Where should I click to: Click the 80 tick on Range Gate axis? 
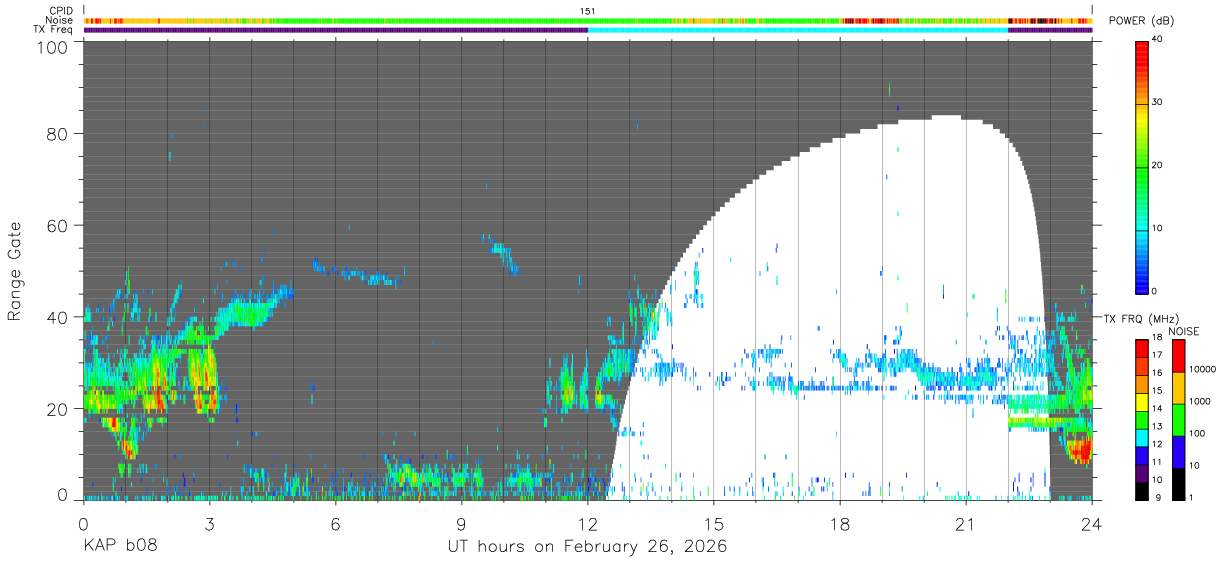click(x=59, y=133)
